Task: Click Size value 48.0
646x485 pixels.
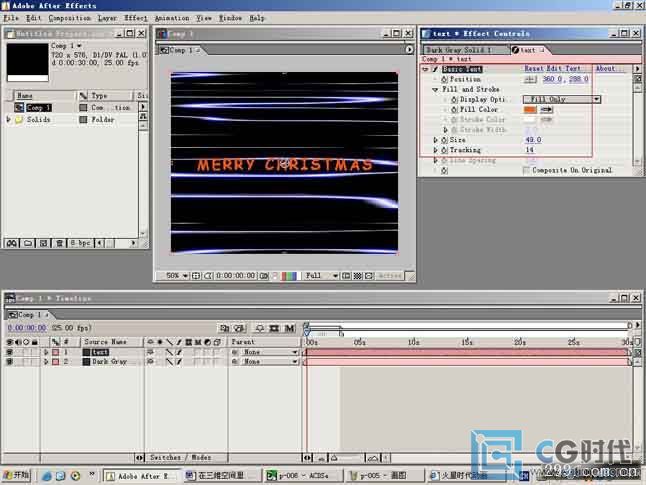Action: [533, 140]
